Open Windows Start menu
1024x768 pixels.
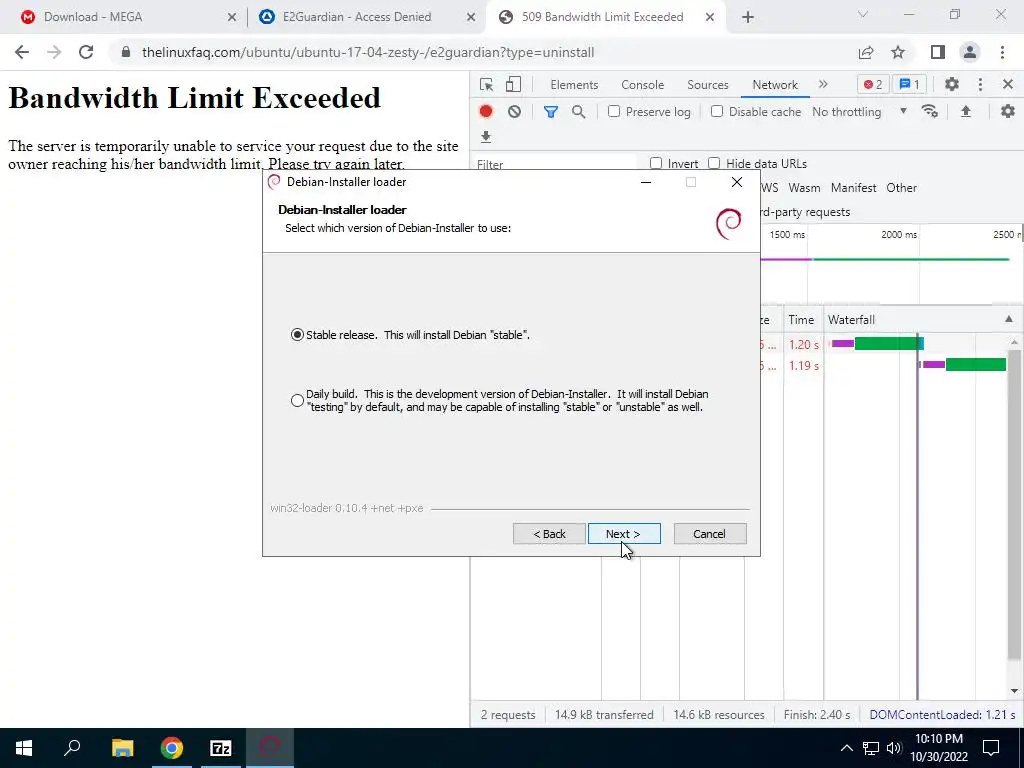[24, 748]
